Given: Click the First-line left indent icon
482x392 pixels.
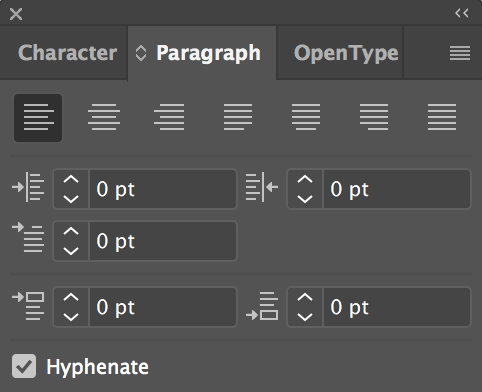Looking at the screenshot, I should (x=28, y=237).
